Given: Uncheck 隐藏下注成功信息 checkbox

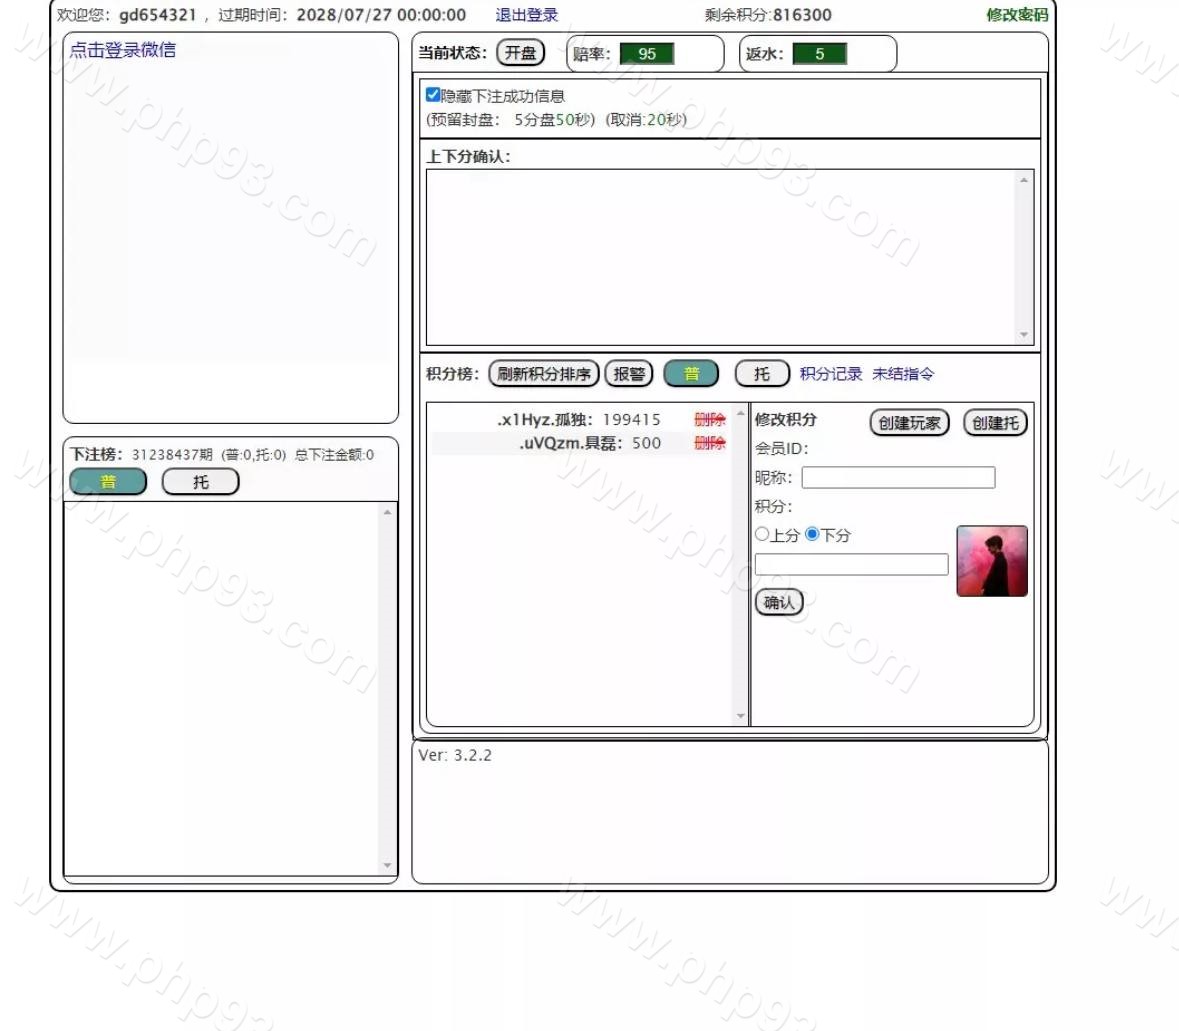Looking at the screenshot, I should [x=433, y=95].
